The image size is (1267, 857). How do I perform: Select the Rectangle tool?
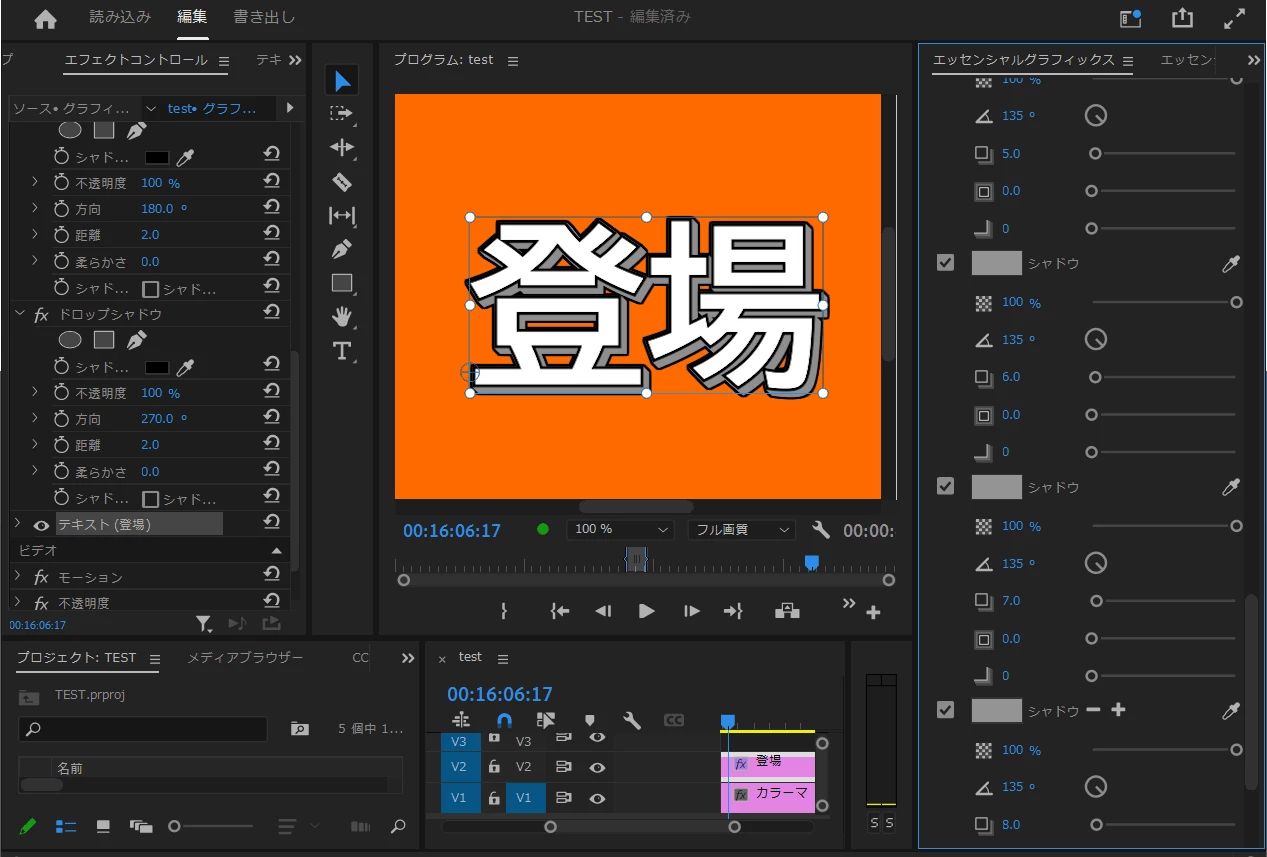[342, 283]
